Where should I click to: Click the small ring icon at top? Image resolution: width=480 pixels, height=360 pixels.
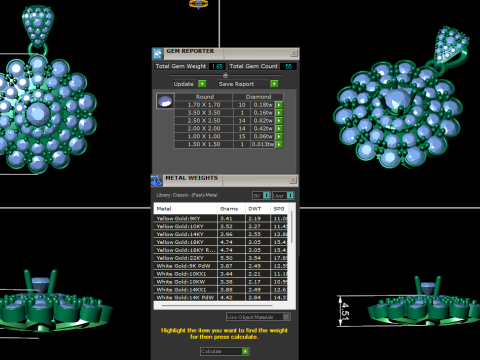[x=198, y=4]
